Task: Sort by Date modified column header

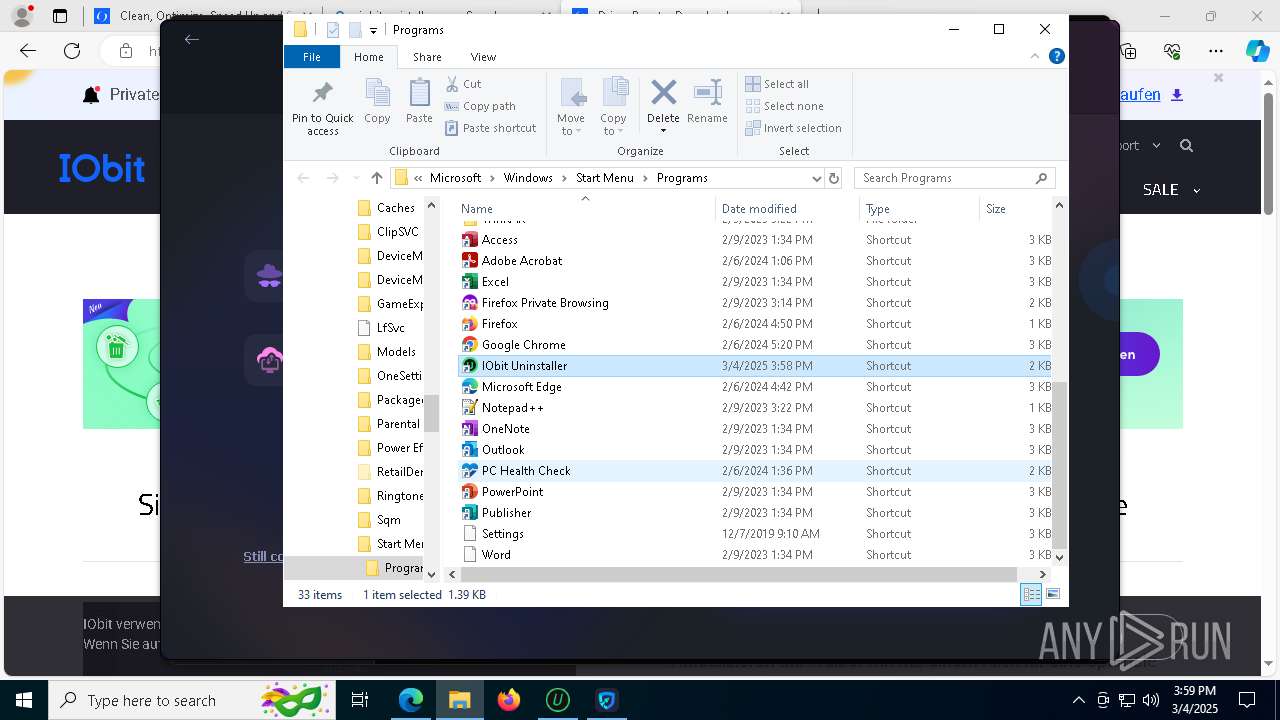Action: 787,209
